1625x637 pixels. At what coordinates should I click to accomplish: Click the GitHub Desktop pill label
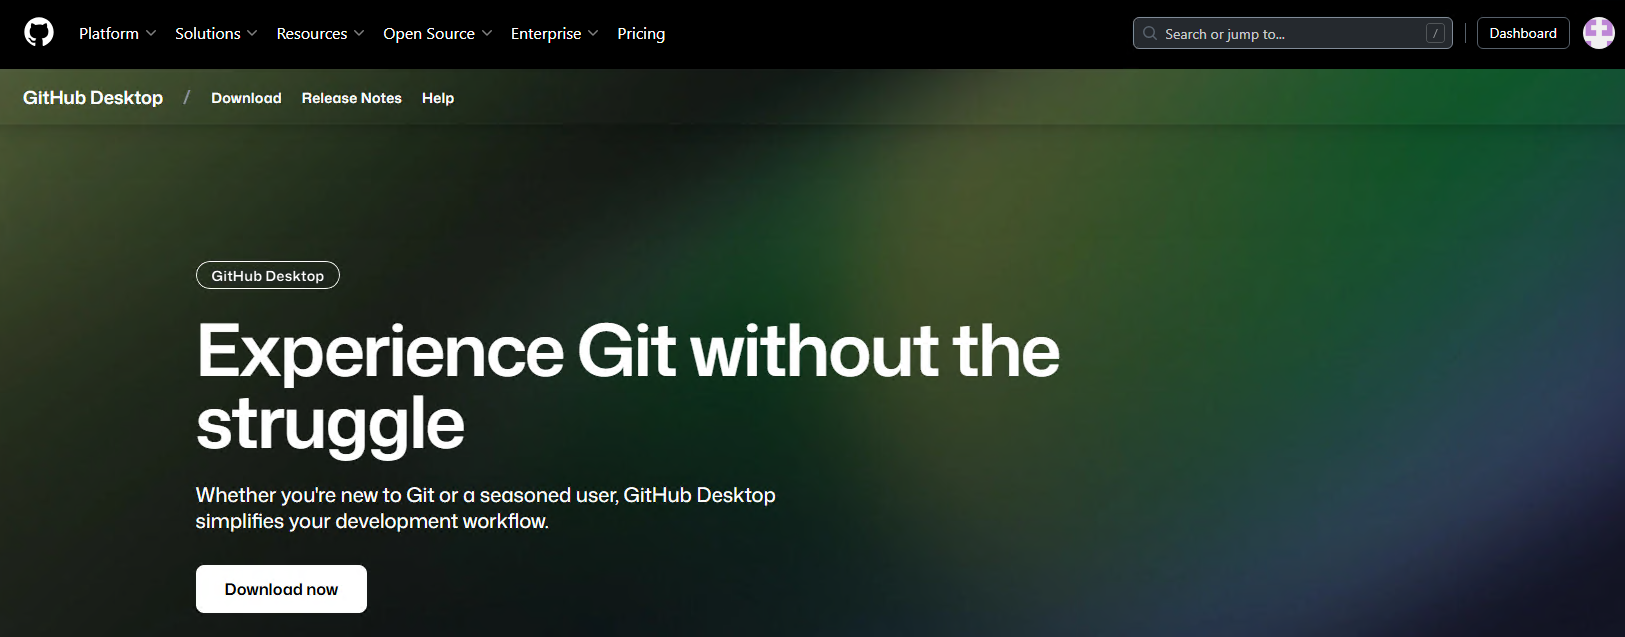[268, 275]
